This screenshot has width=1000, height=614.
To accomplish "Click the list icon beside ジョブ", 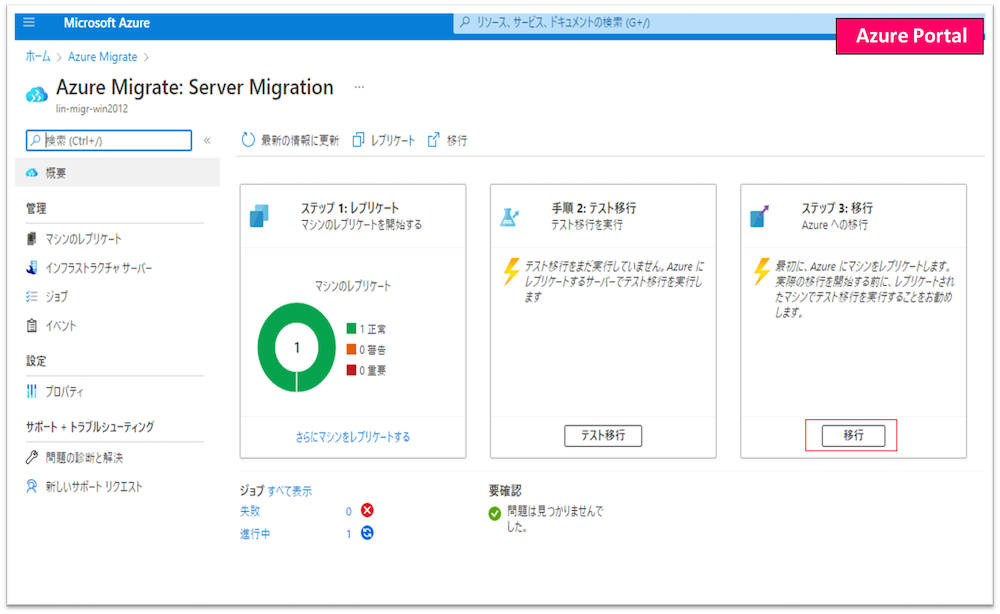I will (31, 296).
